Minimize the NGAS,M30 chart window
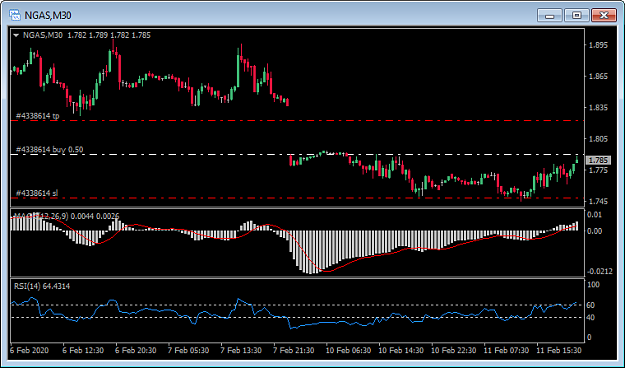The height and width of the screenshot is (368, 625). pyautogui.click(x=549, y=16)
